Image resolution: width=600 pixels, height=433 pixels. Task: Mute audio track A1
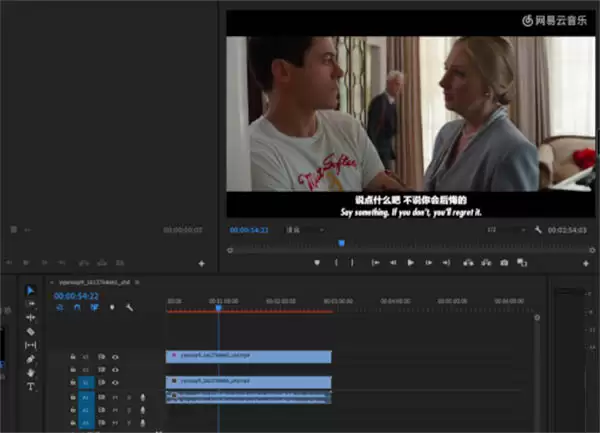[x=115, y=397]
